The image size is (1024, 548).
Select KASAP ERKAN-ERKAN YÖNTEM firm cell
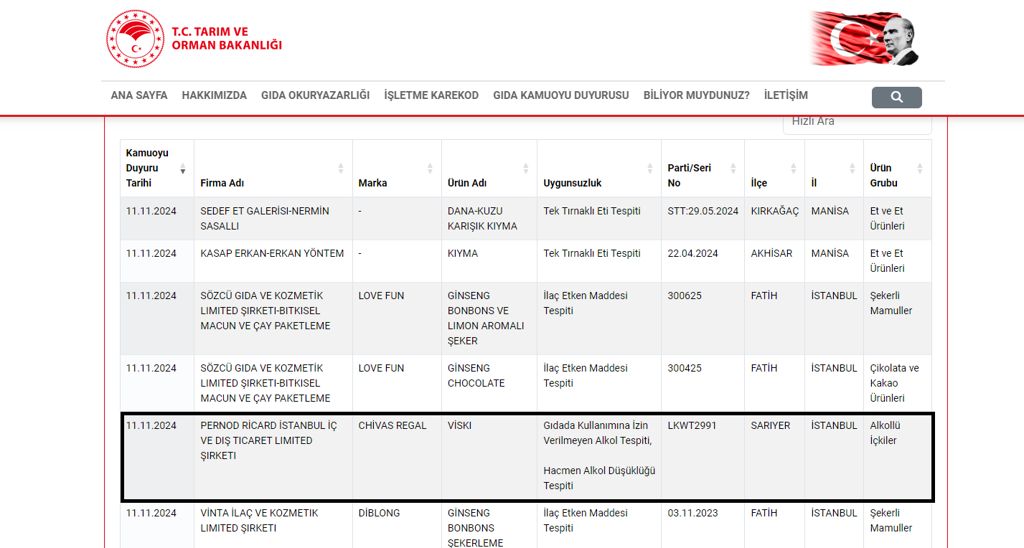click(273, 261)
